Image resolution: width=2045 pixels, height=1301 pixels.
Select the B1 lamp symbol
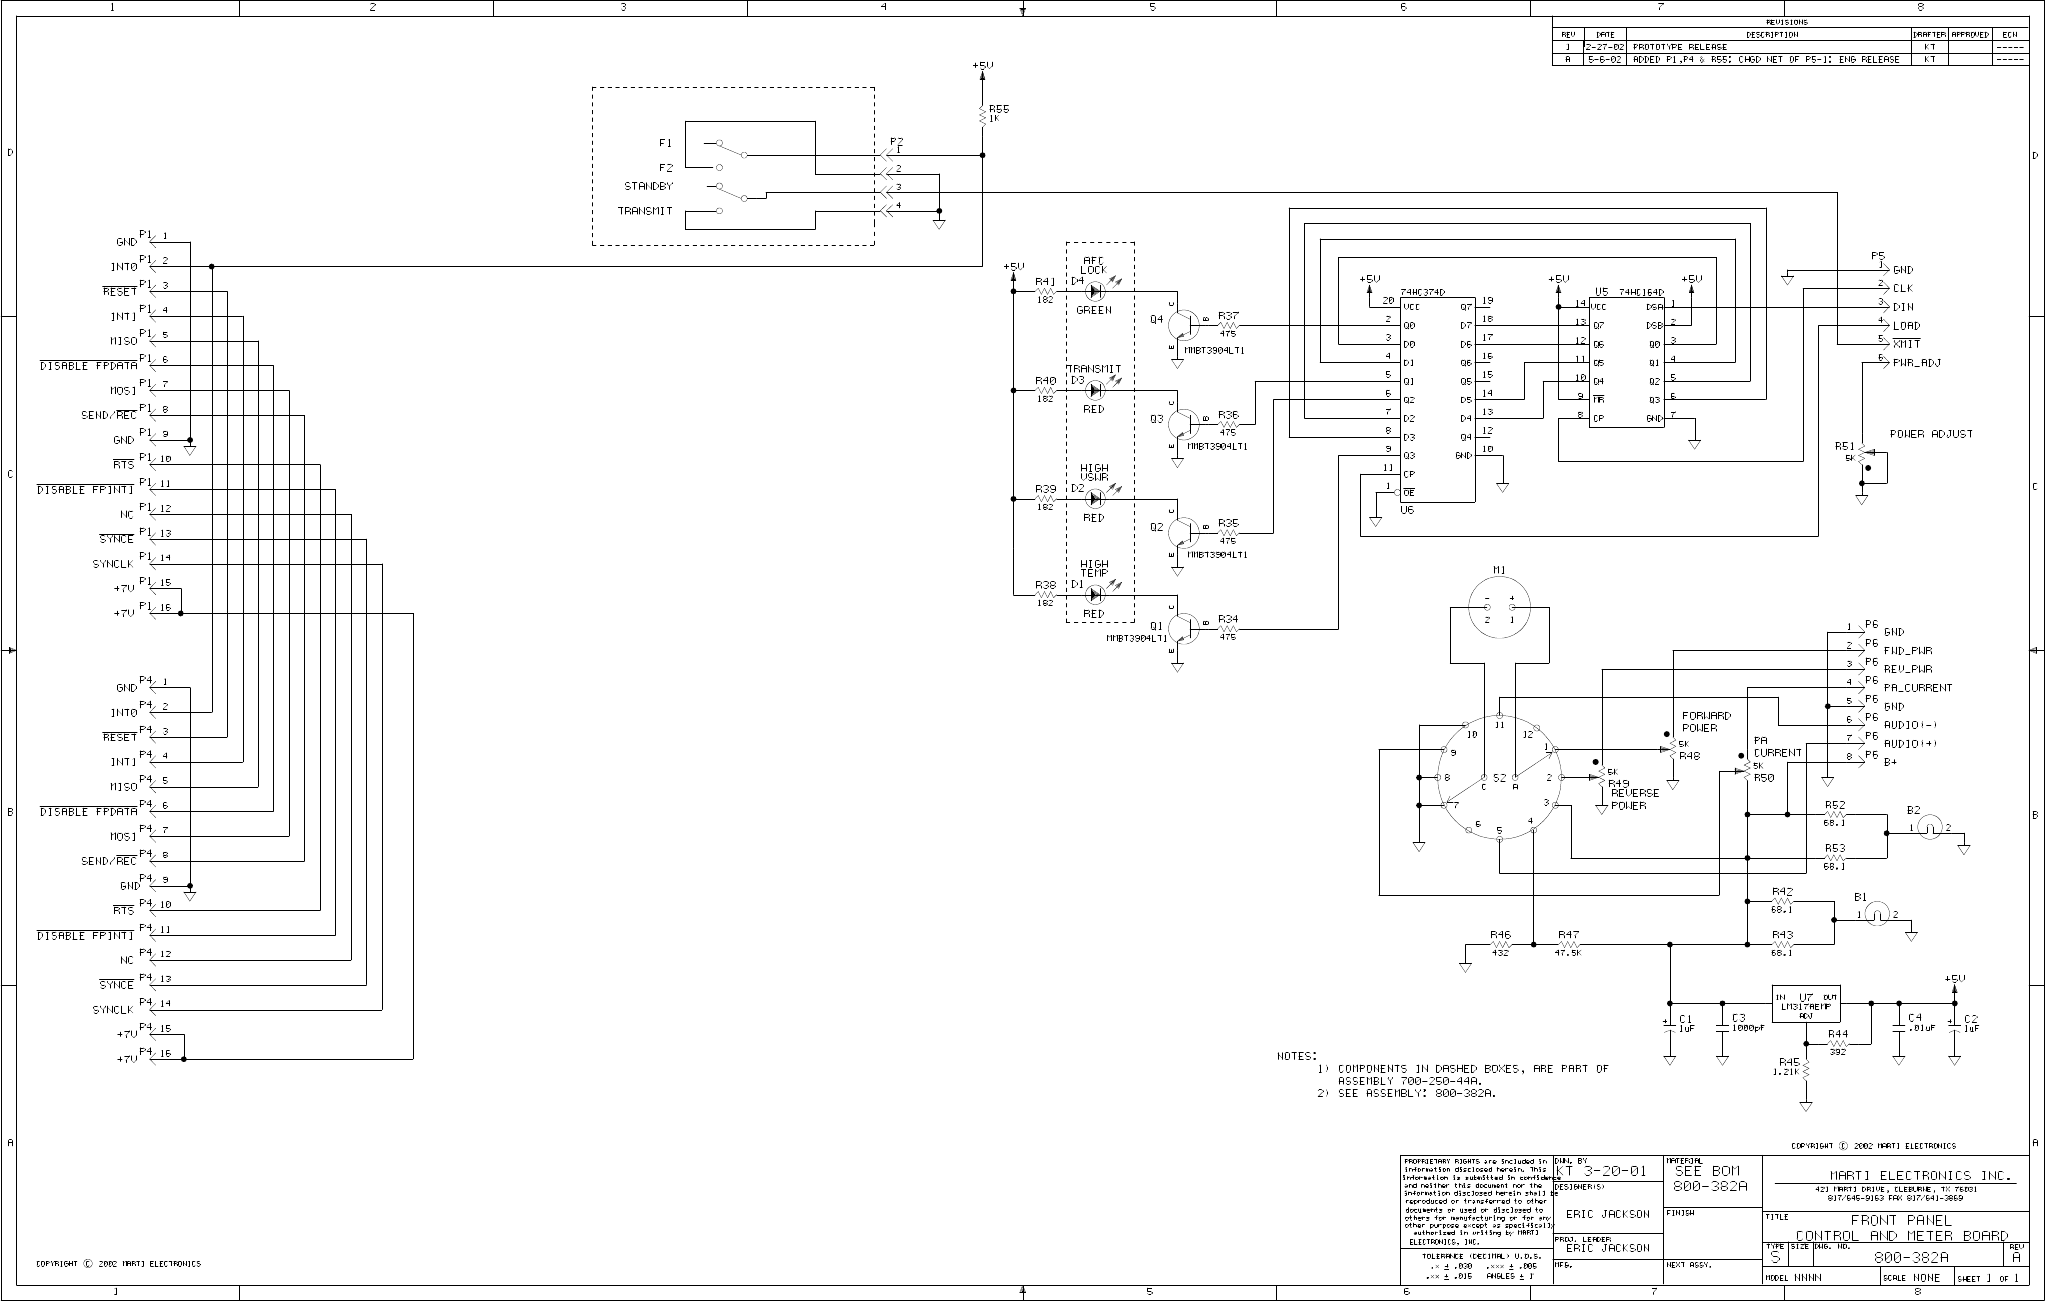(x=1879, y=914)
